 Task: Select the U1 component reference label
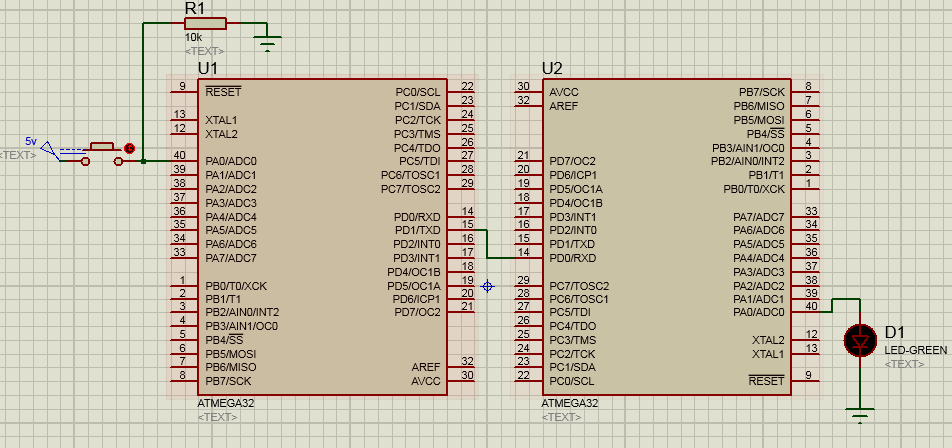coord(207,69)
